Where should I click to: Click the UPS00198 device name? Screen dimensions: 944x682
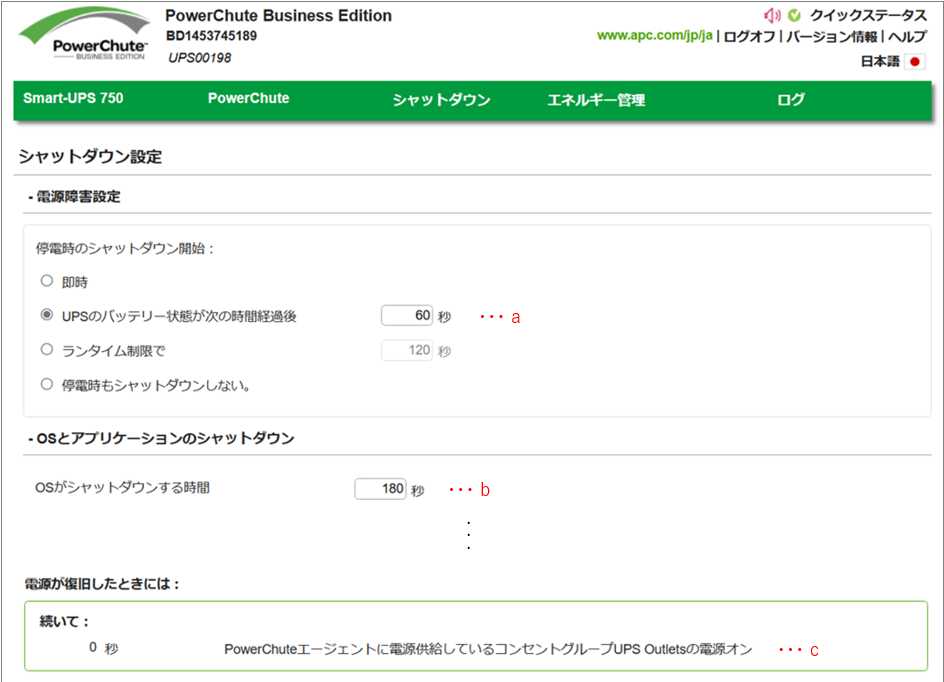tap(199, 58)
